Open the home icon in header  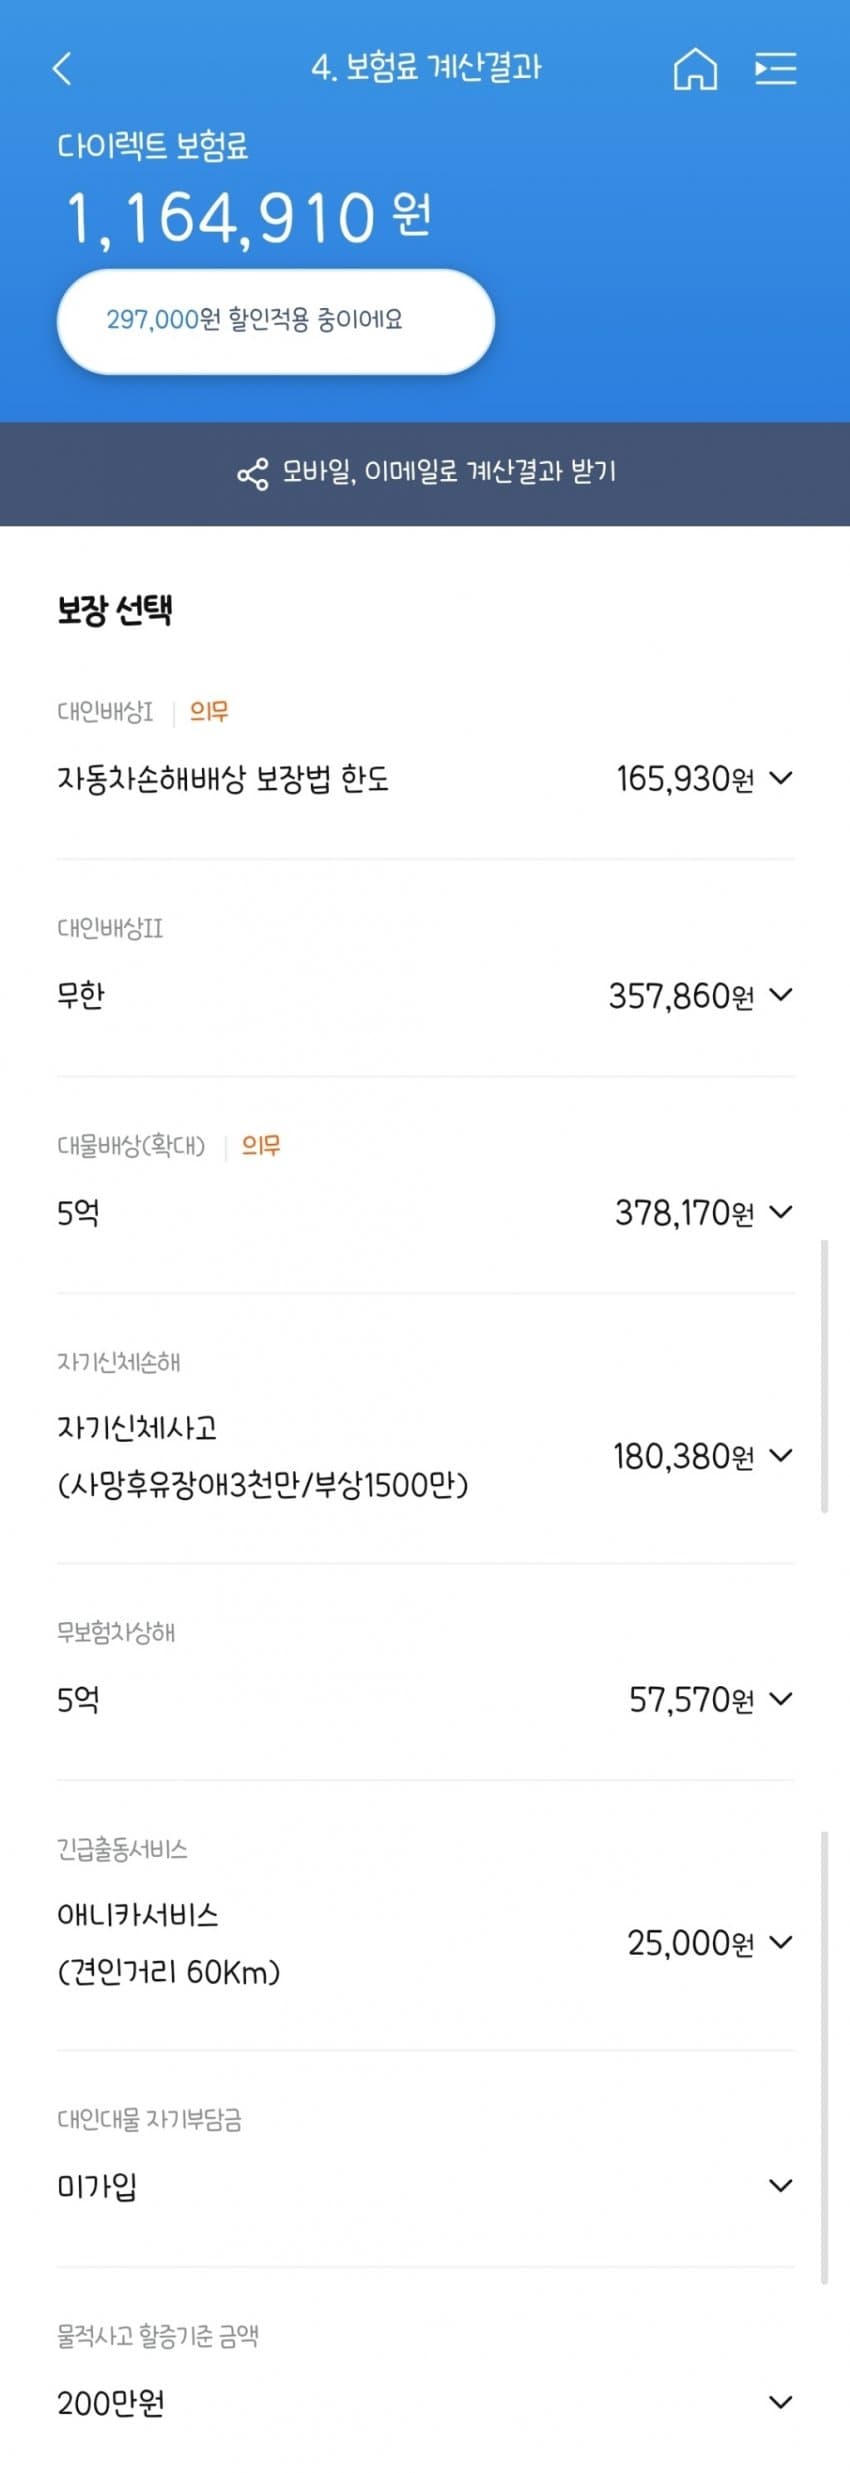pos(695,68)
